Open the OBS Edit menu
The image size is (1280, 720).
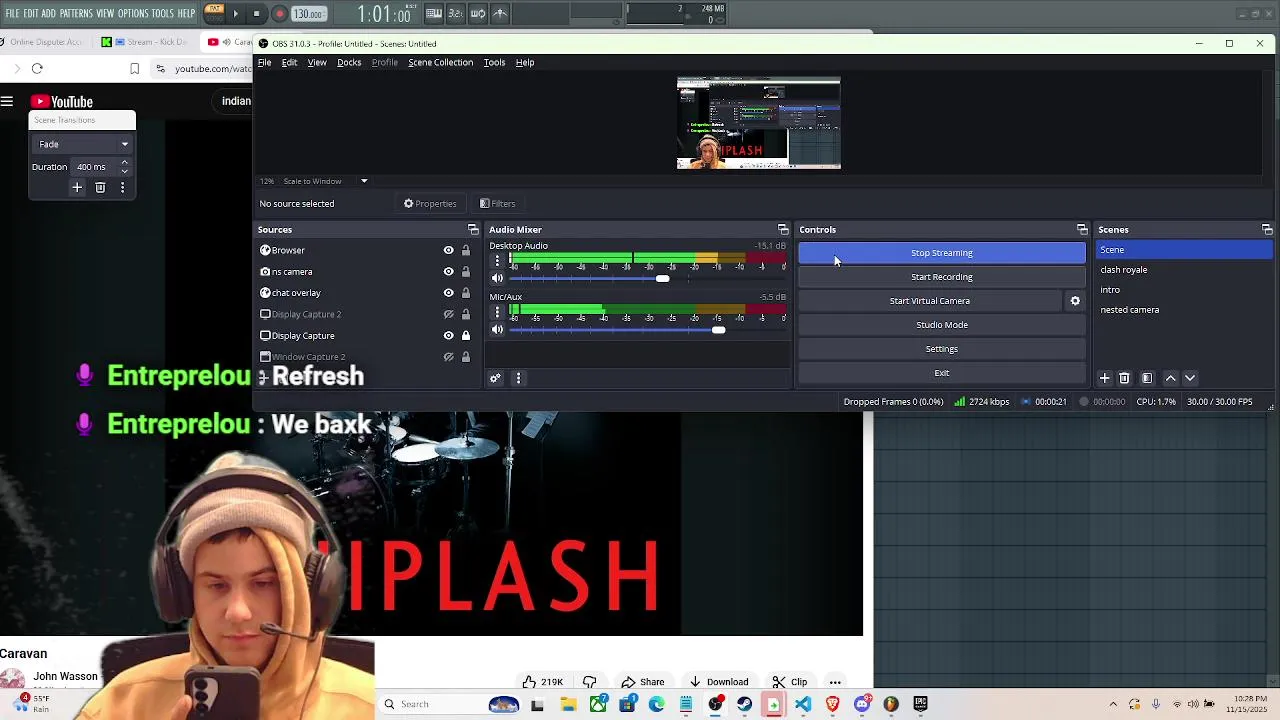click(289, 62)
